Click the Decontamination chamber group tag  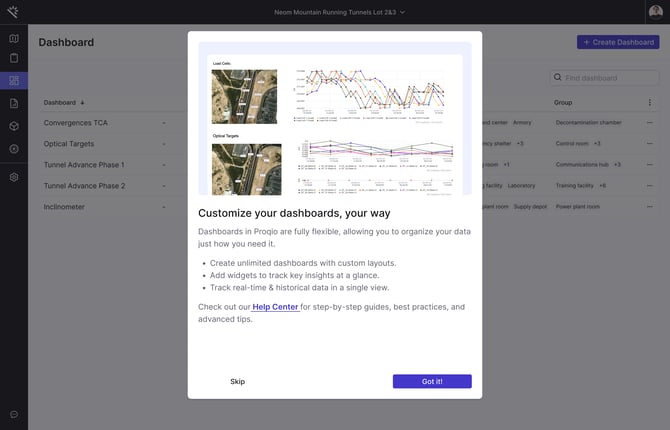pyautogui.click(x=588, y=123)
